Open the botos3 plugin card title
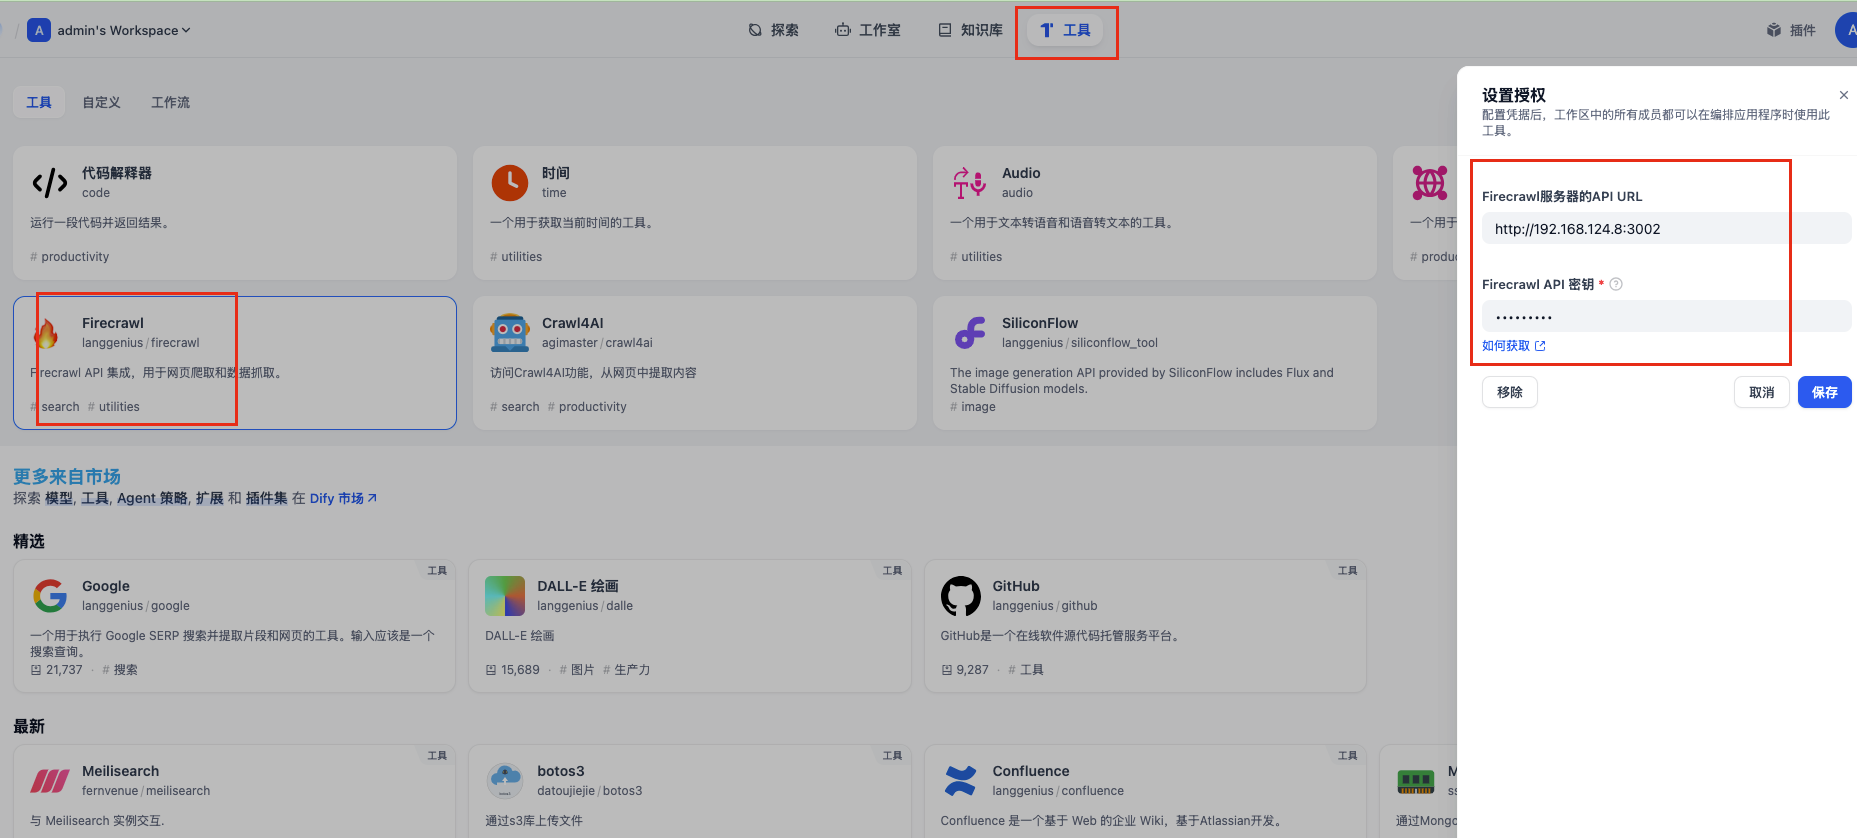The image size is (1857, 838). click(561, 771)
